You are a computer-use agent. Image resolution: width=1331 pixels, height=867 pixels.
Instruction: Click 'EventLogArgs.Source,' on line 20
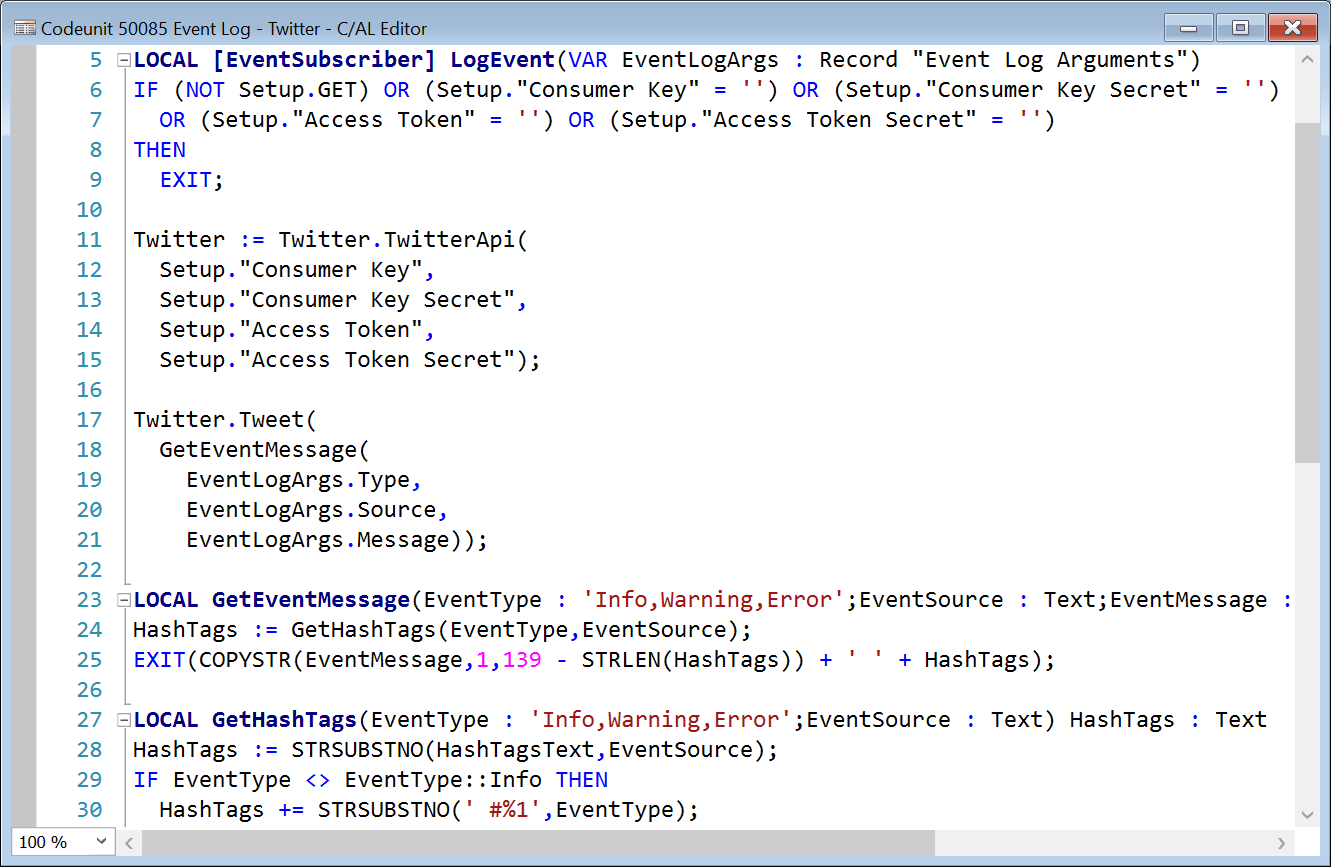click(318, 510)
